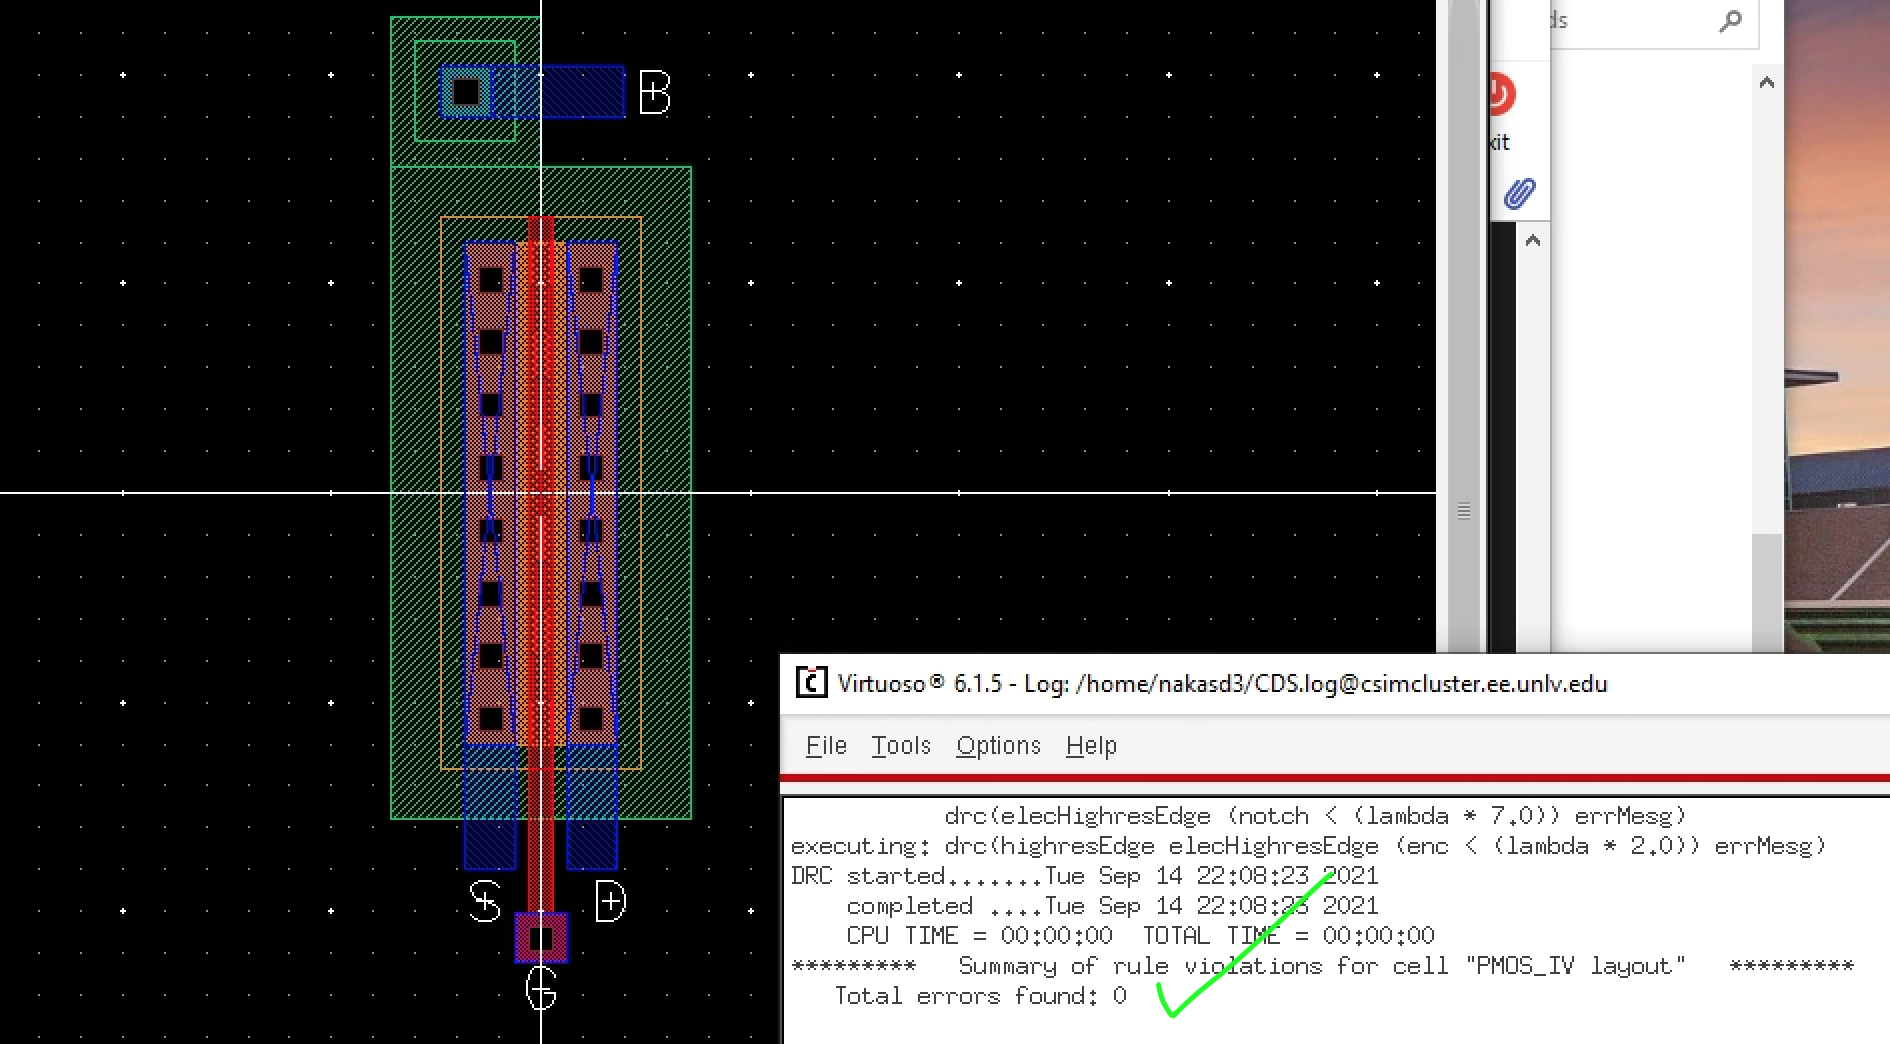Select the D drain pin label
This screenshot has height=1044, width=1890.
point(610,902)
